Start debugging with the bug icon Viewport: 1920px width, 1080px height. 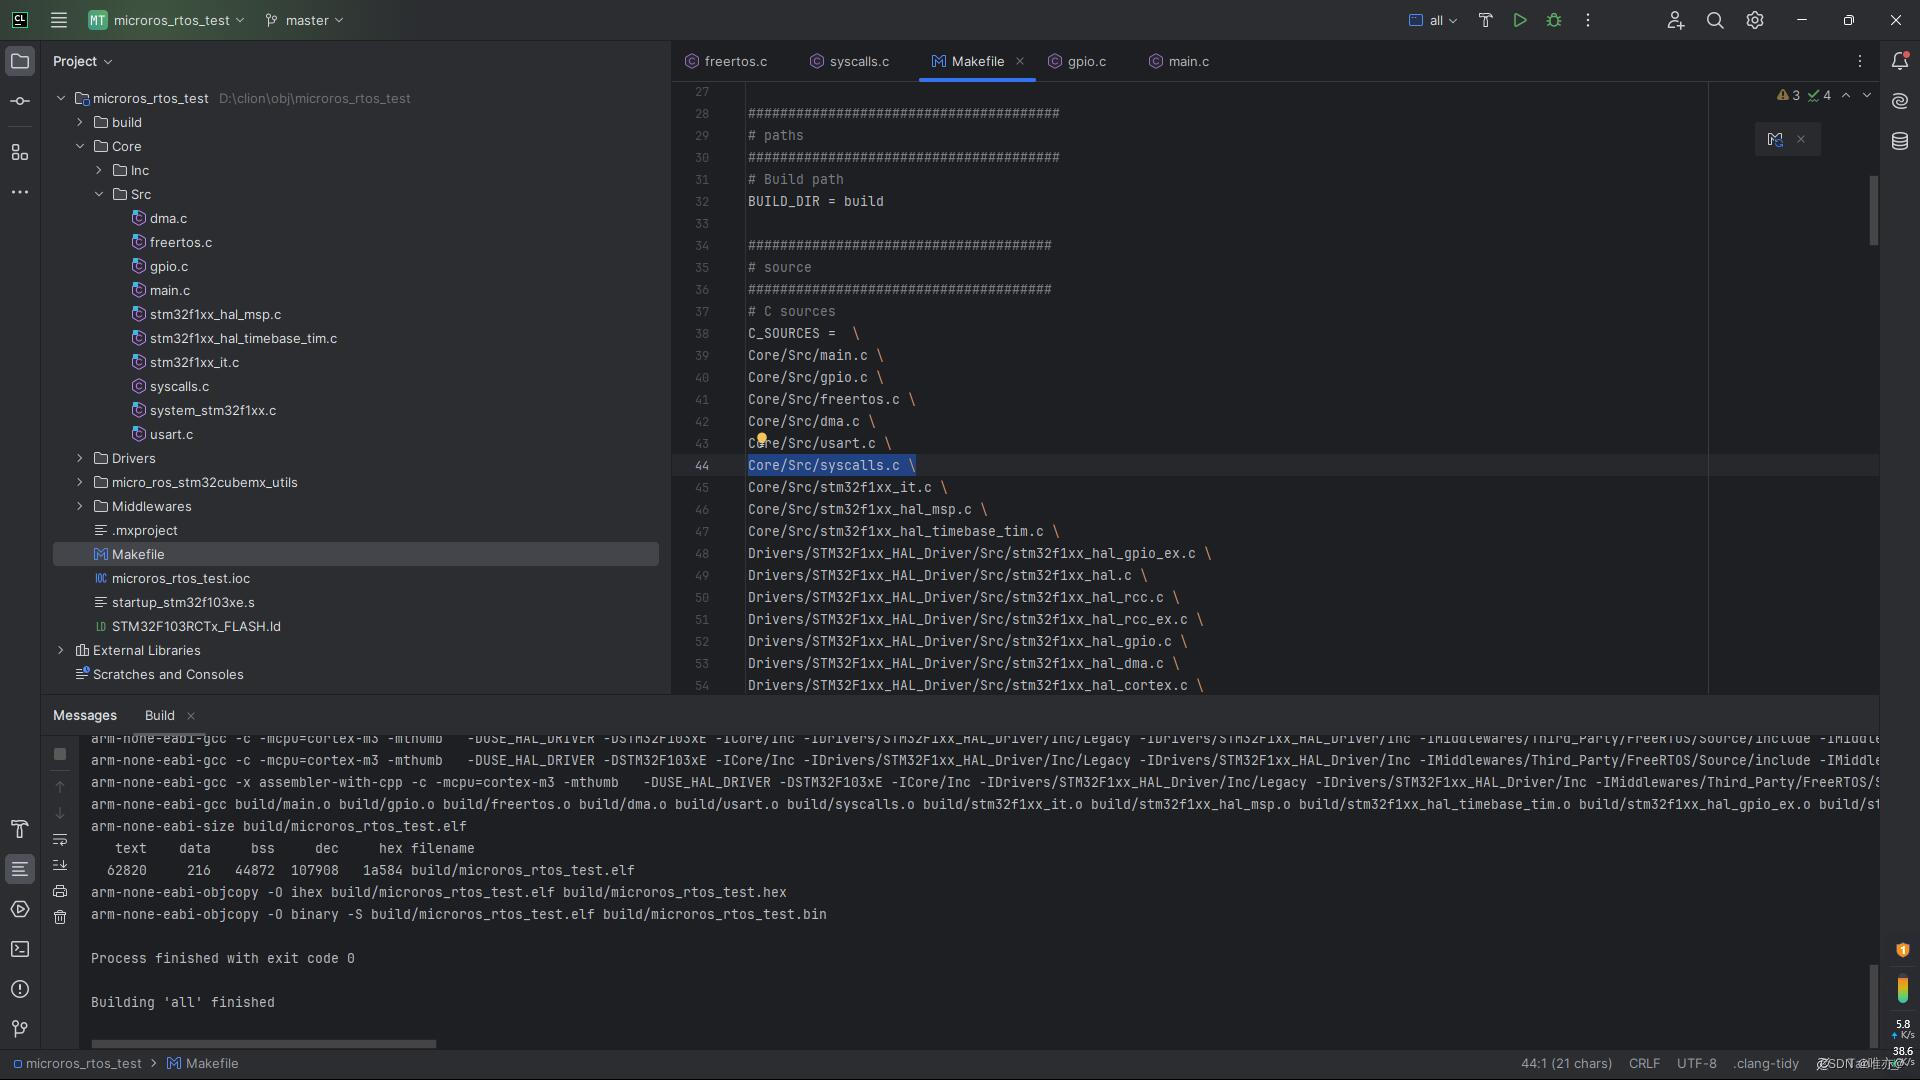1553,20
